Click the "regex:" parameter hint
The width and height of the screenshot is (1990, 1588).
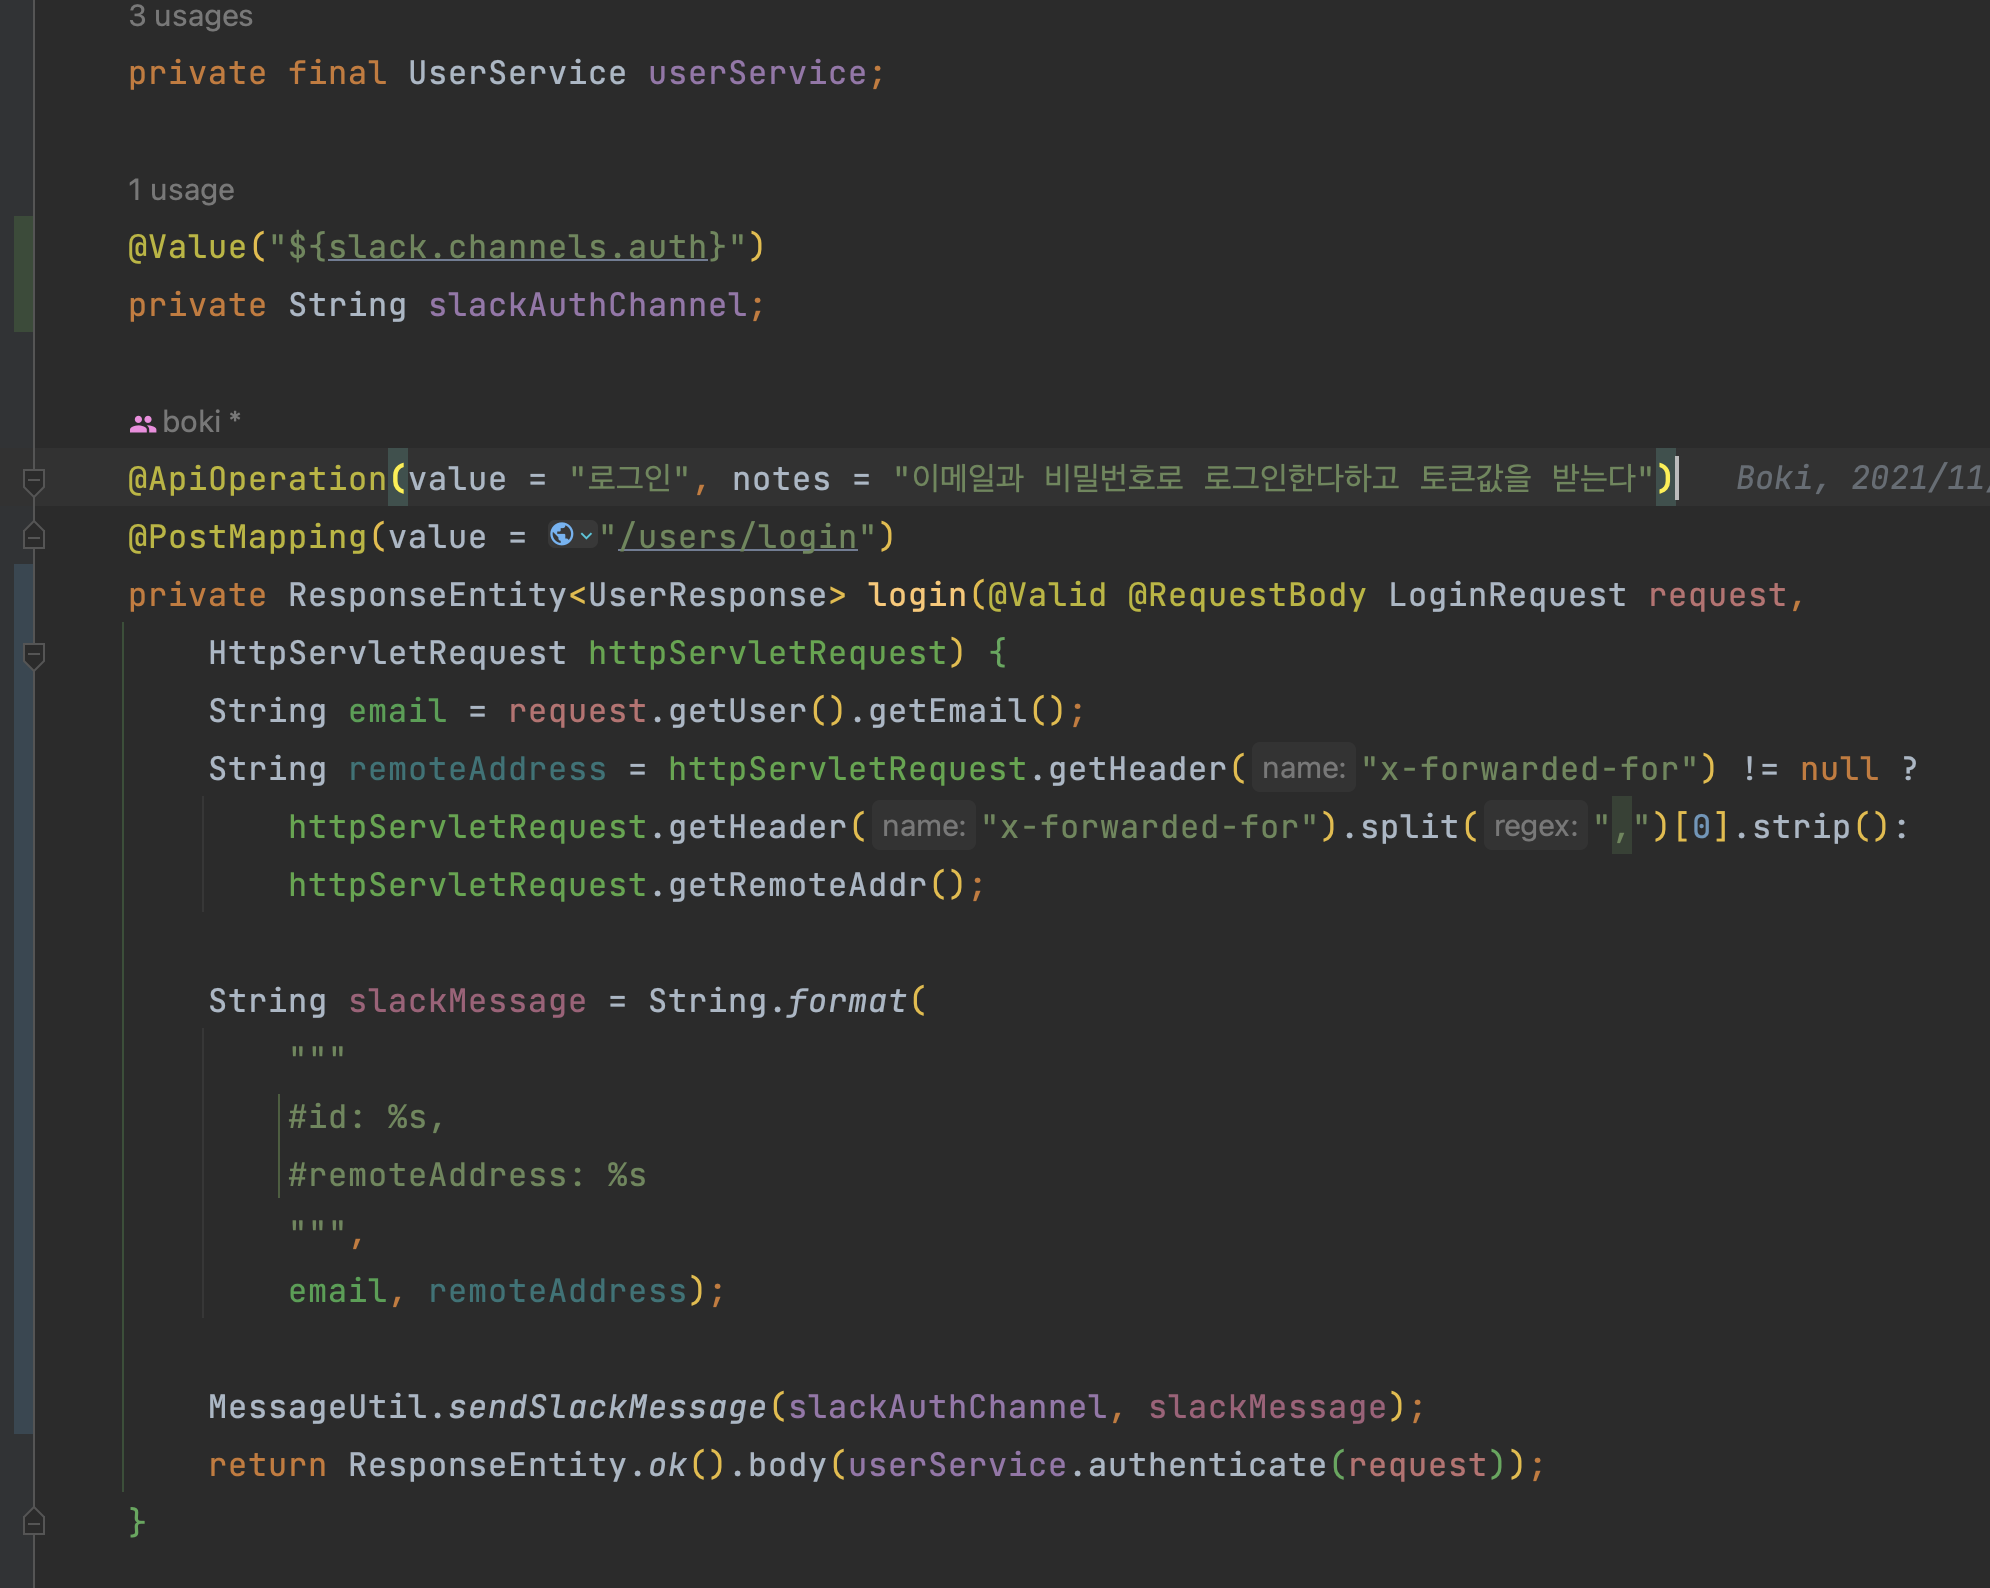(x=1535, y=827)
